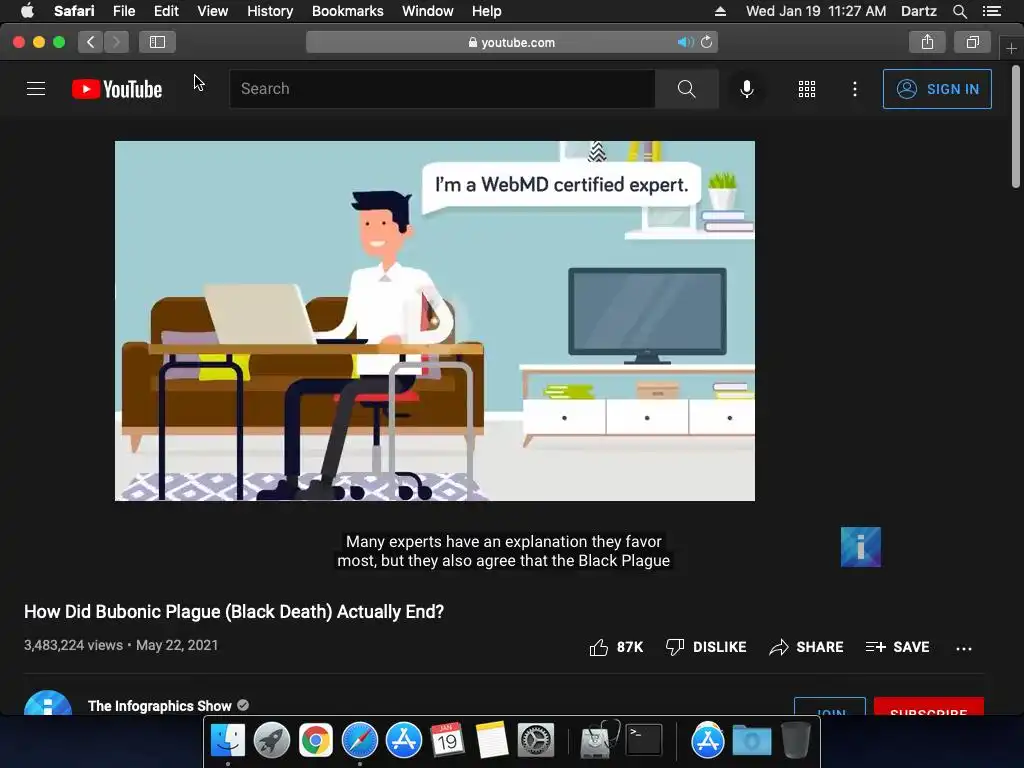The image size is (1024, 768).
Task: Open the Apple menu
Action: pyautogui.click(x=27, y=11)
